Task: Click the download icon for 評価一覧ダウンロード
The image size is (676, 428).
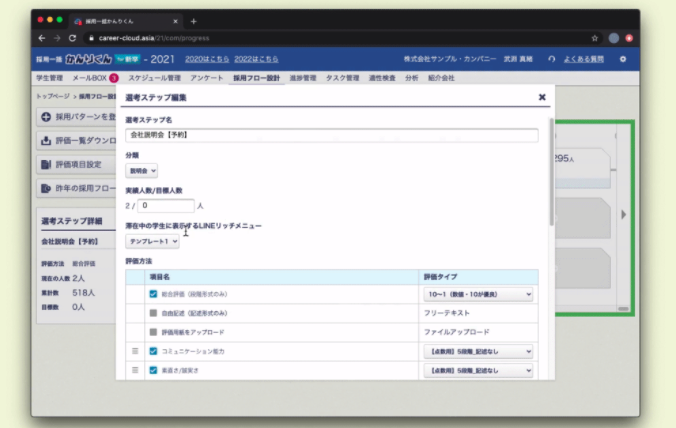Action: tap(46, 140)
